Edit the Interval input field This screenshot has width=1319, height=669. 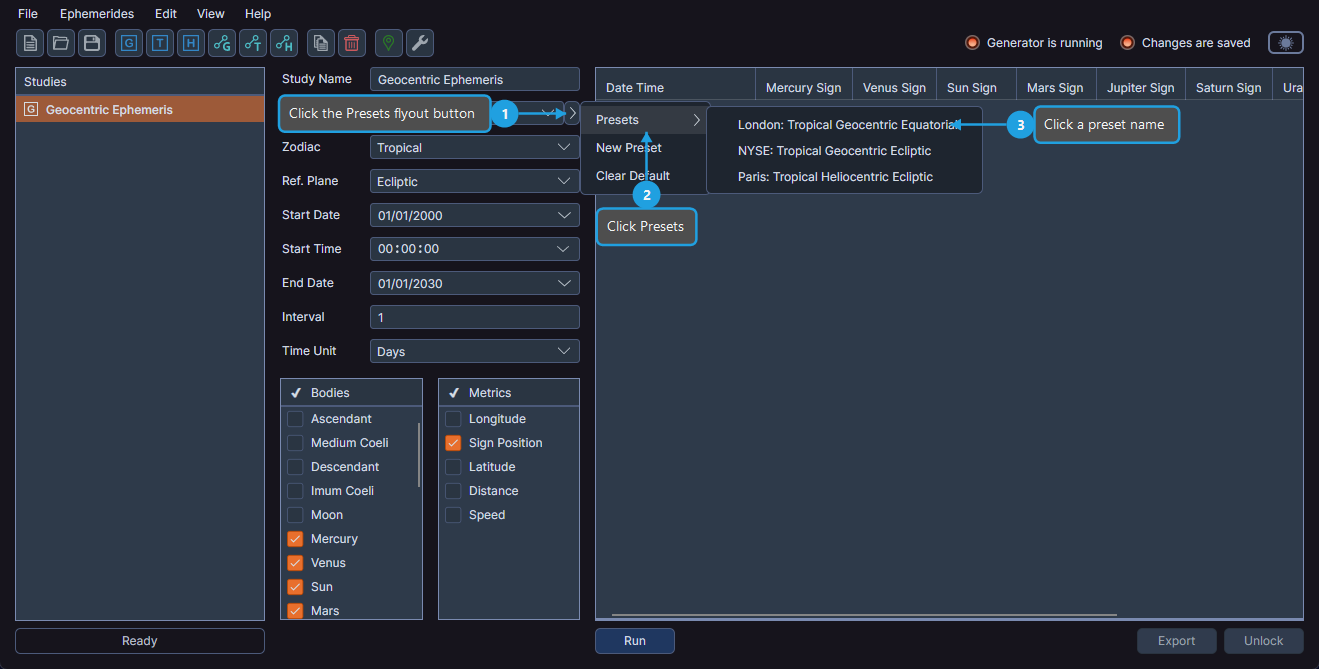click(474, 316)
